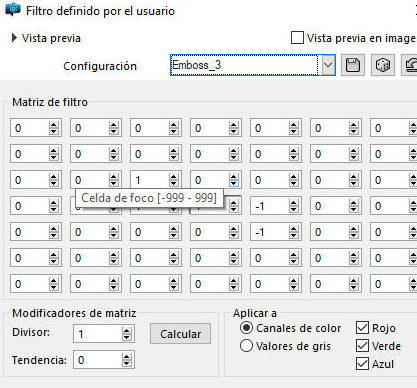This screenshot has height=388, width=417.
Task: Increase the first matrix cell with its spinner
Action: [53, 124]
